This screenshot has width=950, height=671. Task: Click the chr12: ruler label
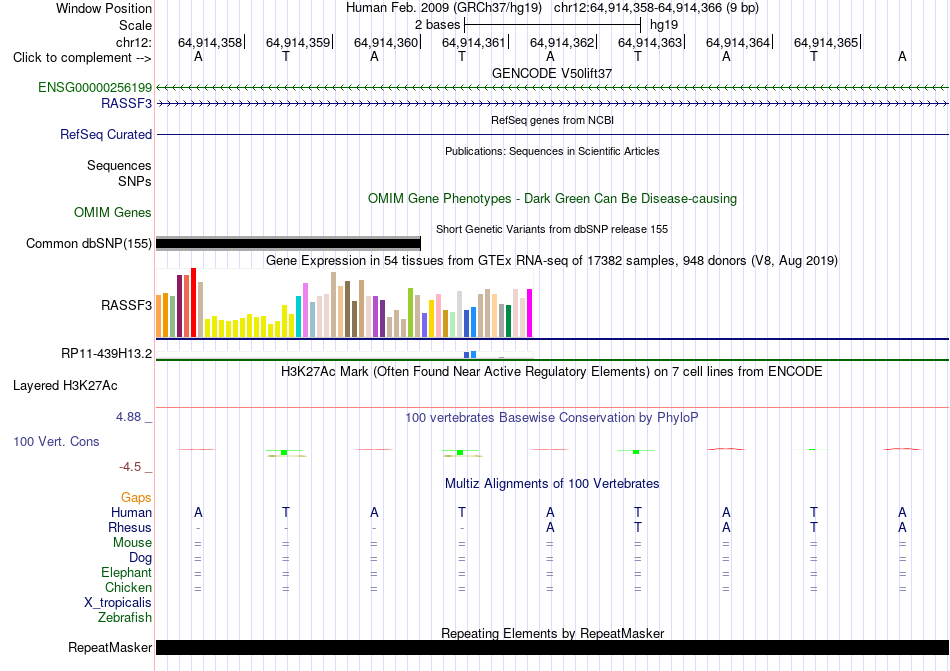pyautogui.click(x=134, y=42)
